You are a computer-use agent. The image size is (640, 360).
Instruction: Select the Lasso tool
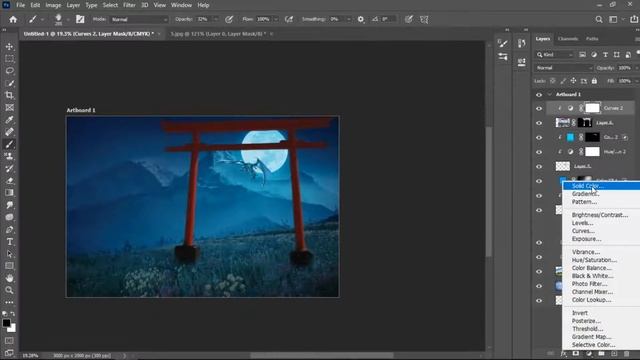coord(9,71)
